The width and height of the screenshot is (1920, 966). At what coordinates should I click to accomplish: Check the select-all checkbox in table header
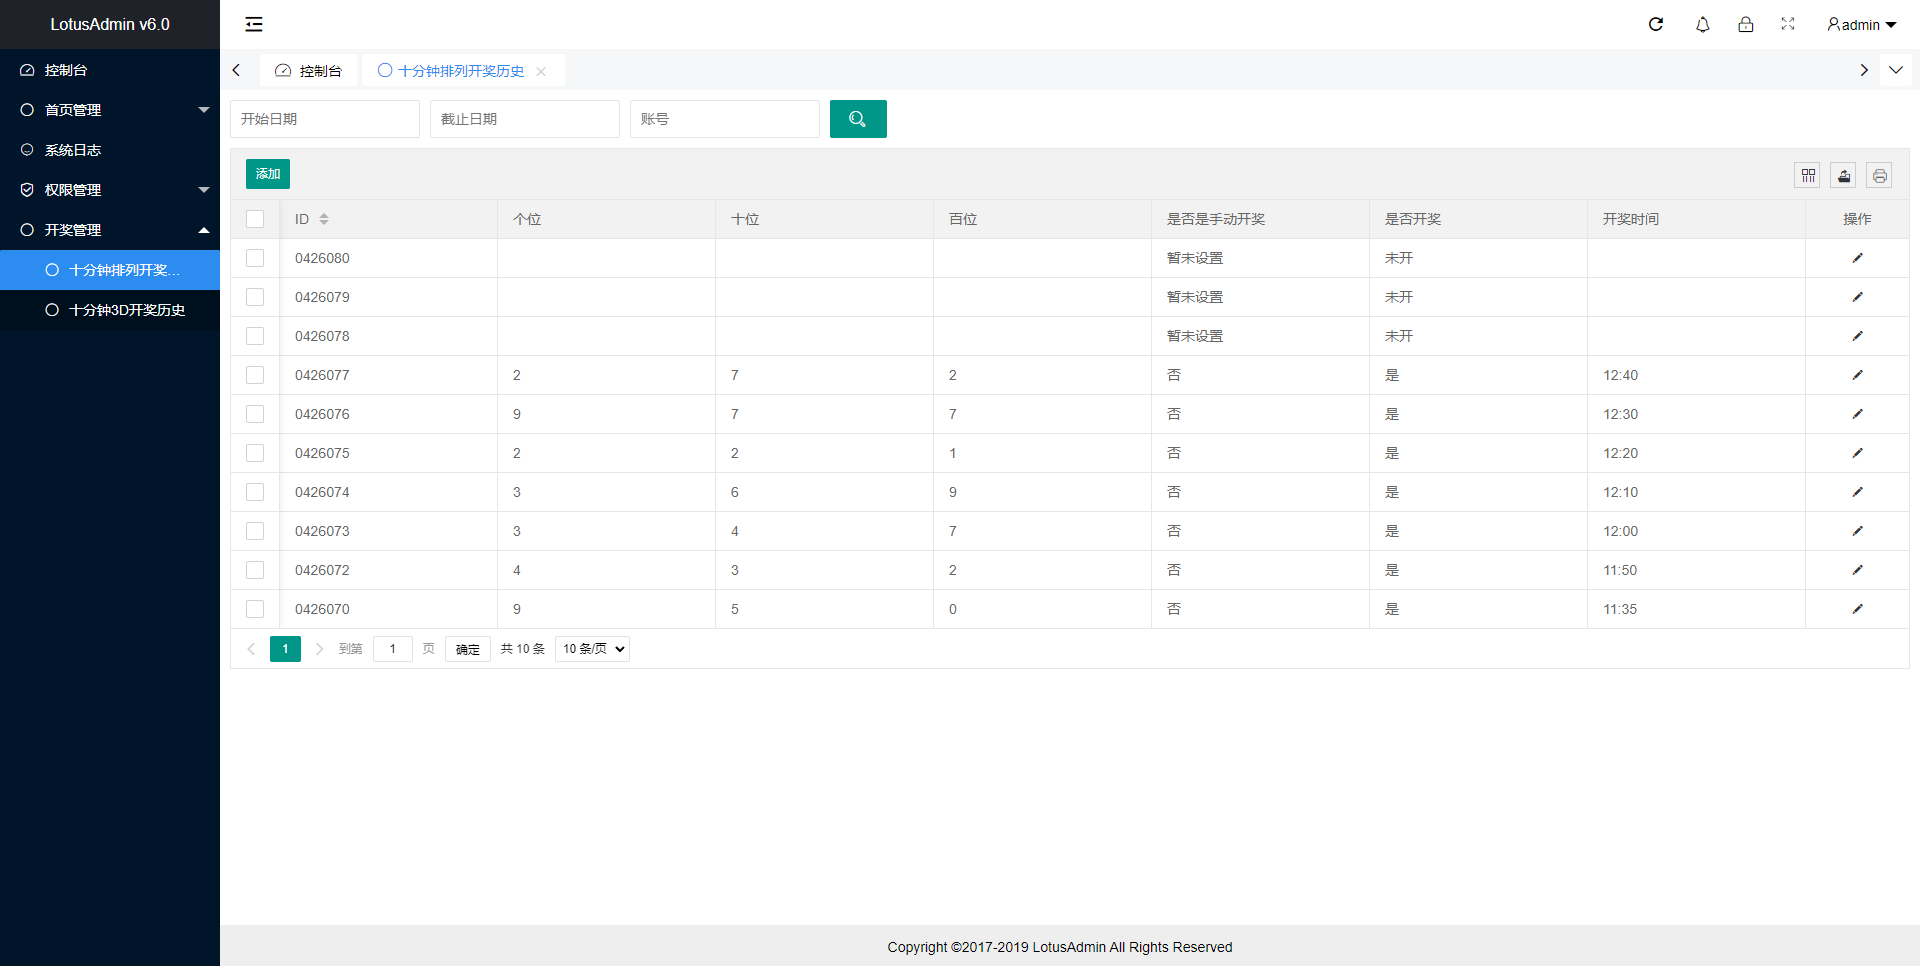(x=255, y=219)
